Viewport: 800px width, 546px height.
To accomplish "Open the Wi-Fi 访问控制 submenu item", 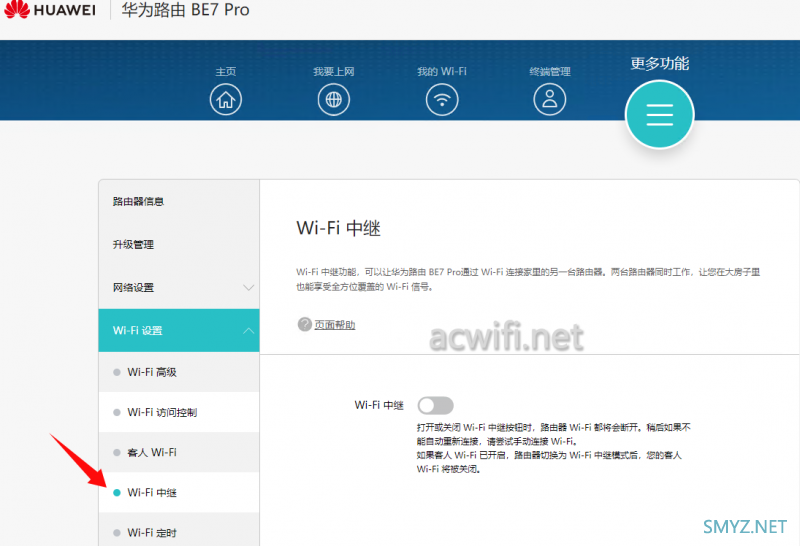I will click(x=179, y=412).
